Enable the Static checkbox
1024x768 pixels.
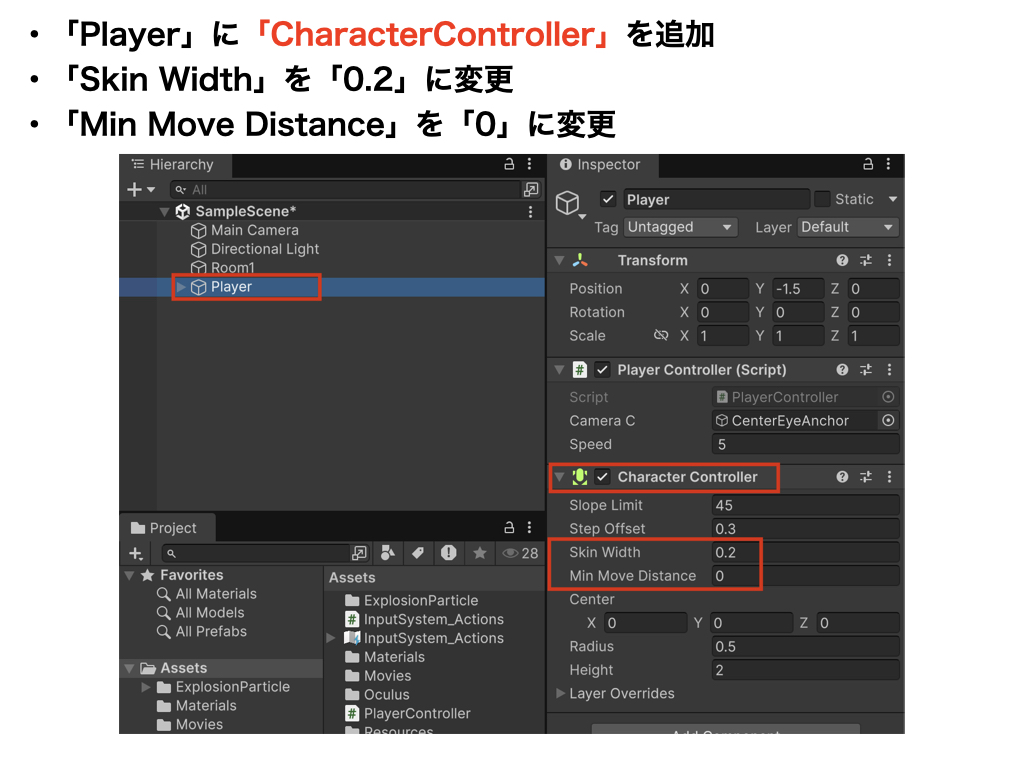822,199
